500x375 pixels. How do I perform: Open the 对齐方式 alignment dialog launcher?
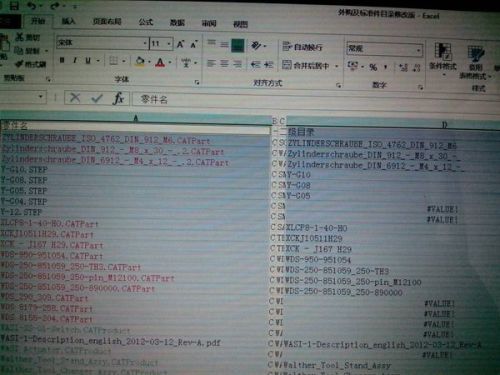[339, 85]
